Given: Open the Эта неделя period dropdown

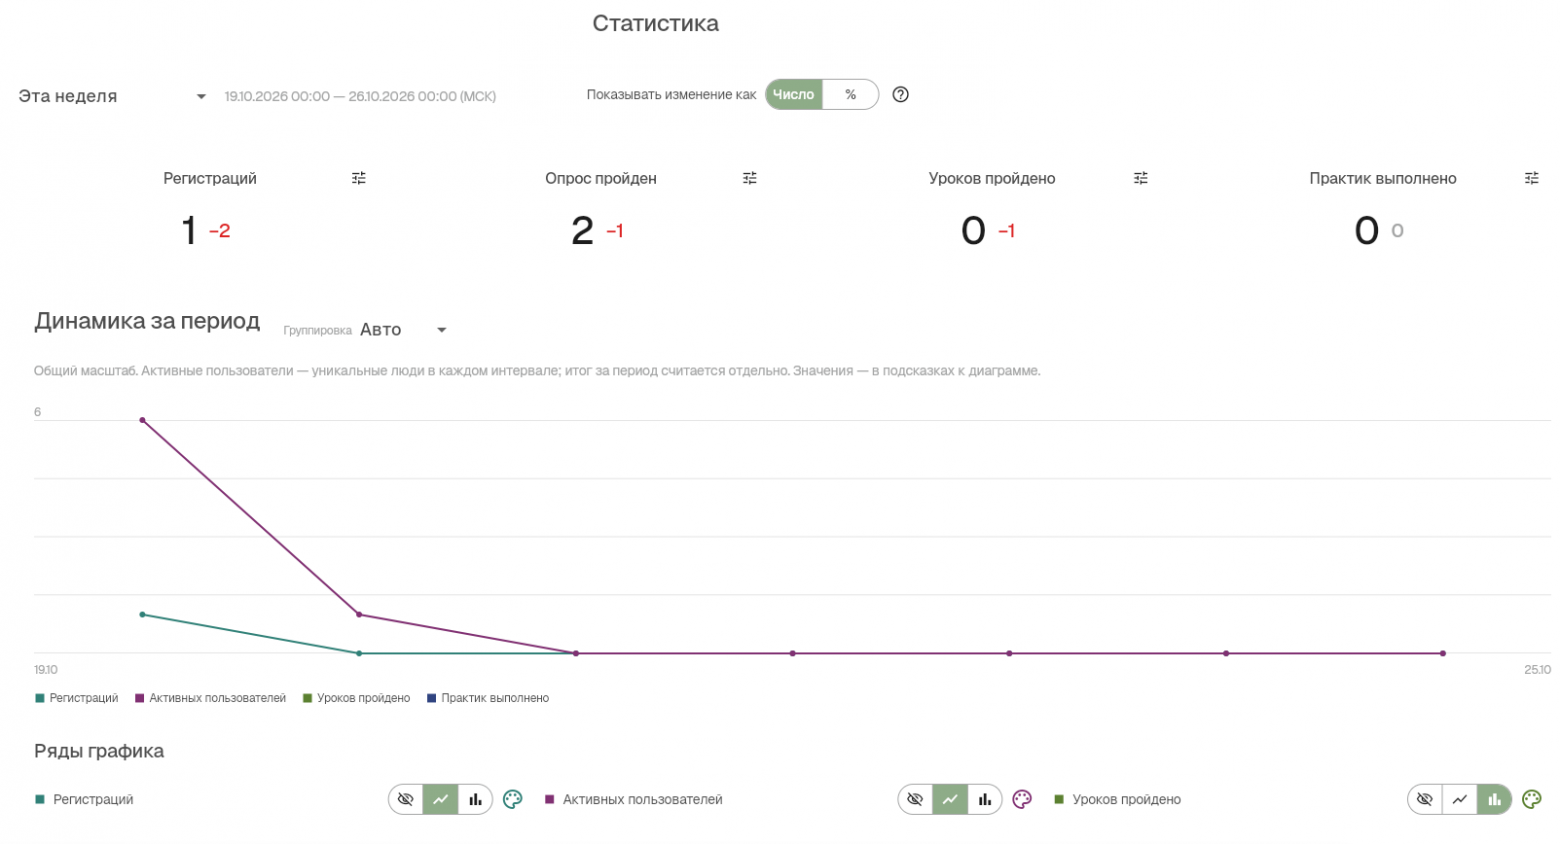Looking at the screenshot, I should [112, 96].
